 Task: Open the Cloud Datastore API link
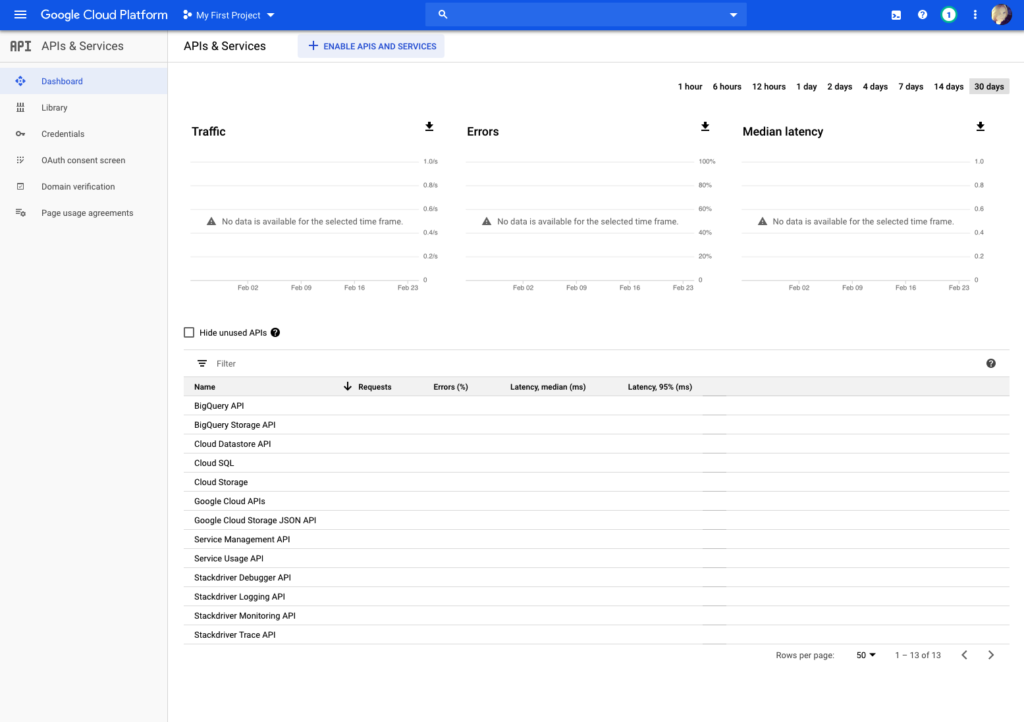click(x=232, y=444)
